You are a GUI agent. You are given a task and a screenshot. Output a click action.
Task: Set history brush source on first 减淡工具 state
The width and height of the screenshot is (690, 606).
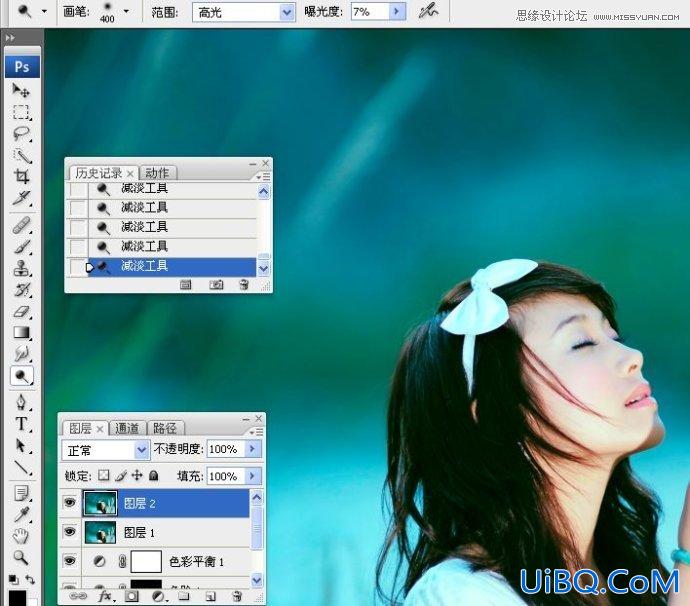tap(78, 189)
